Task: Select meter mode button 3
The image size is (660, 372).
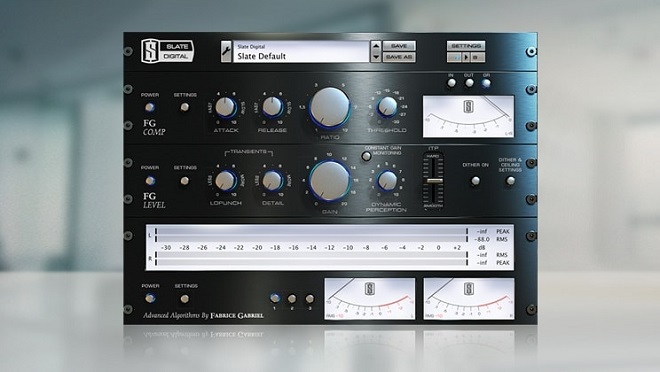Action: click(309, 299)
